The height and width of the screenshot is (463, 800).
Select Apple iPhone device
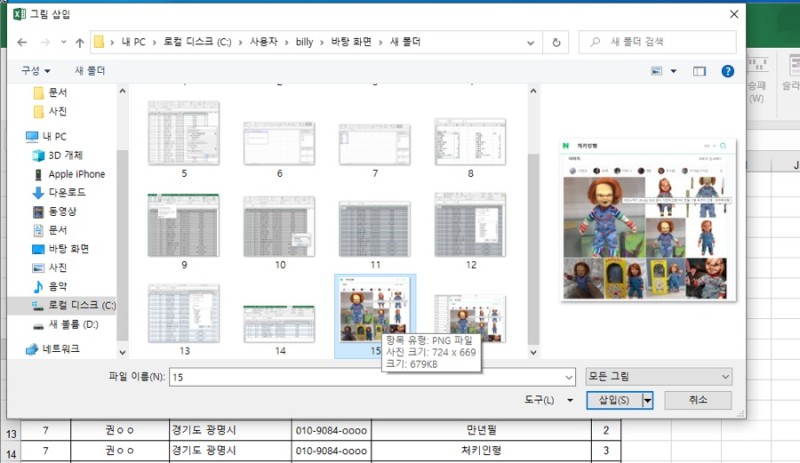pos(69,174)
